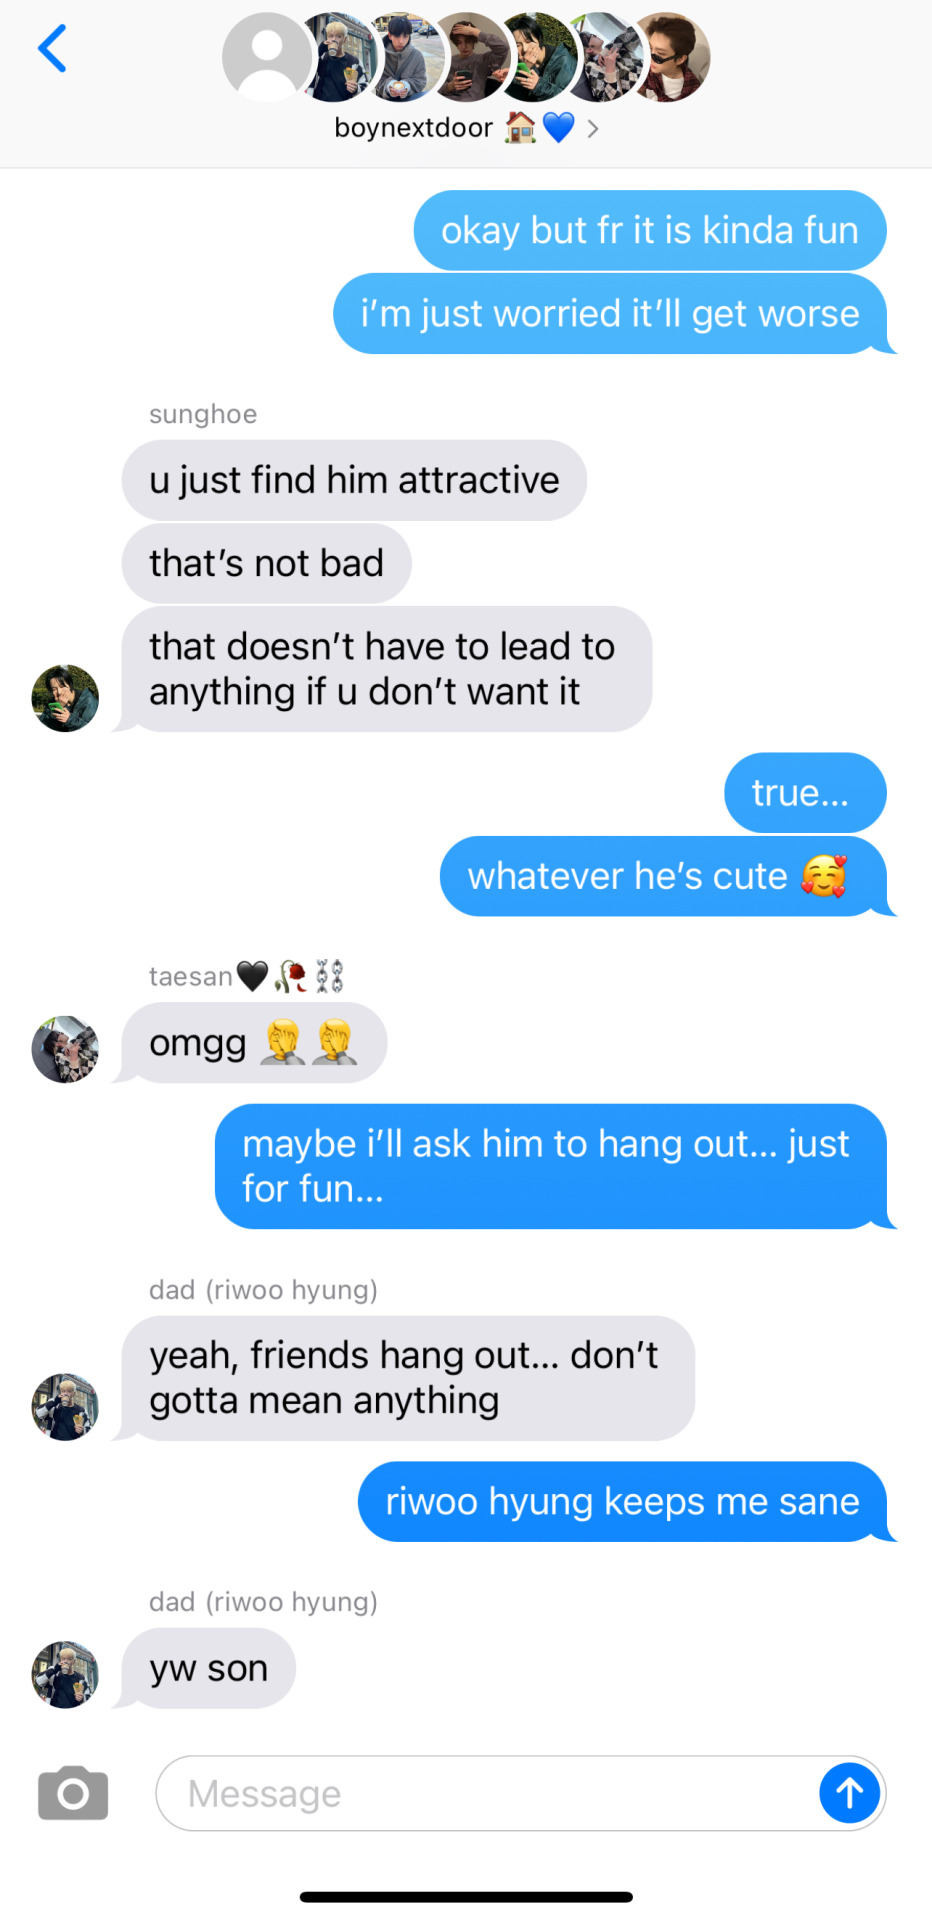Tap the 'true...' message bubble
This screenshot has height=1920, width=932.
(x=805, y=793)
